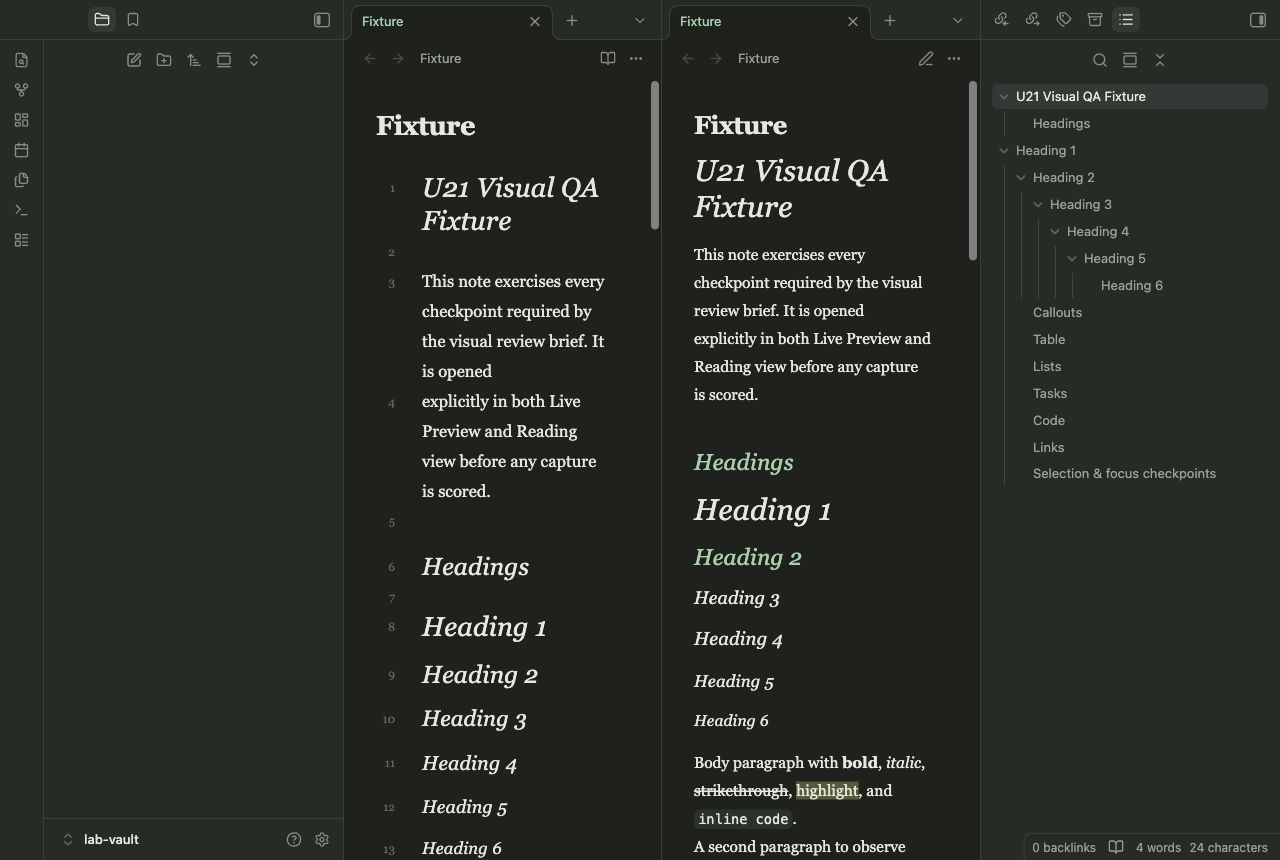
Task: Switch left pane to Reading view book icon
Action: pos(607,59)
